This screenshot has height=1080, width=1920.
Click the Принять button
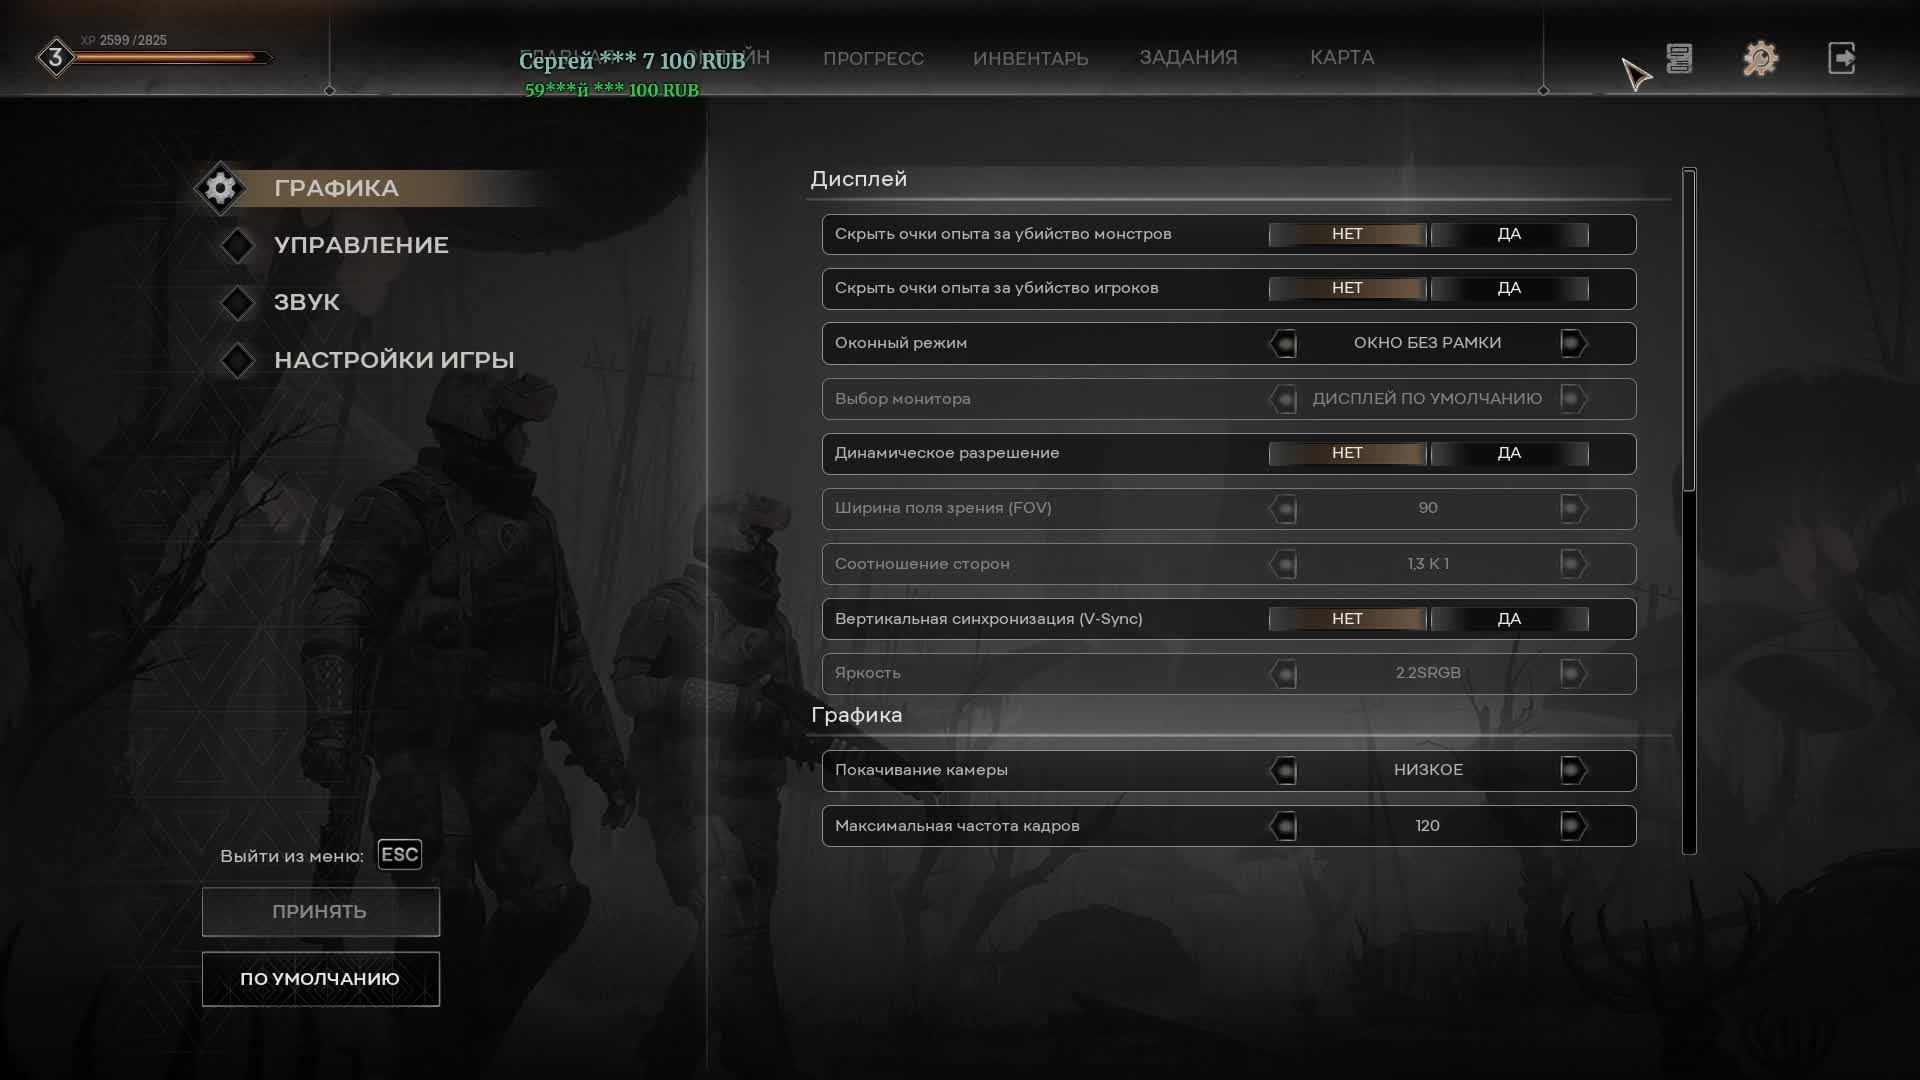coord(321,912)
